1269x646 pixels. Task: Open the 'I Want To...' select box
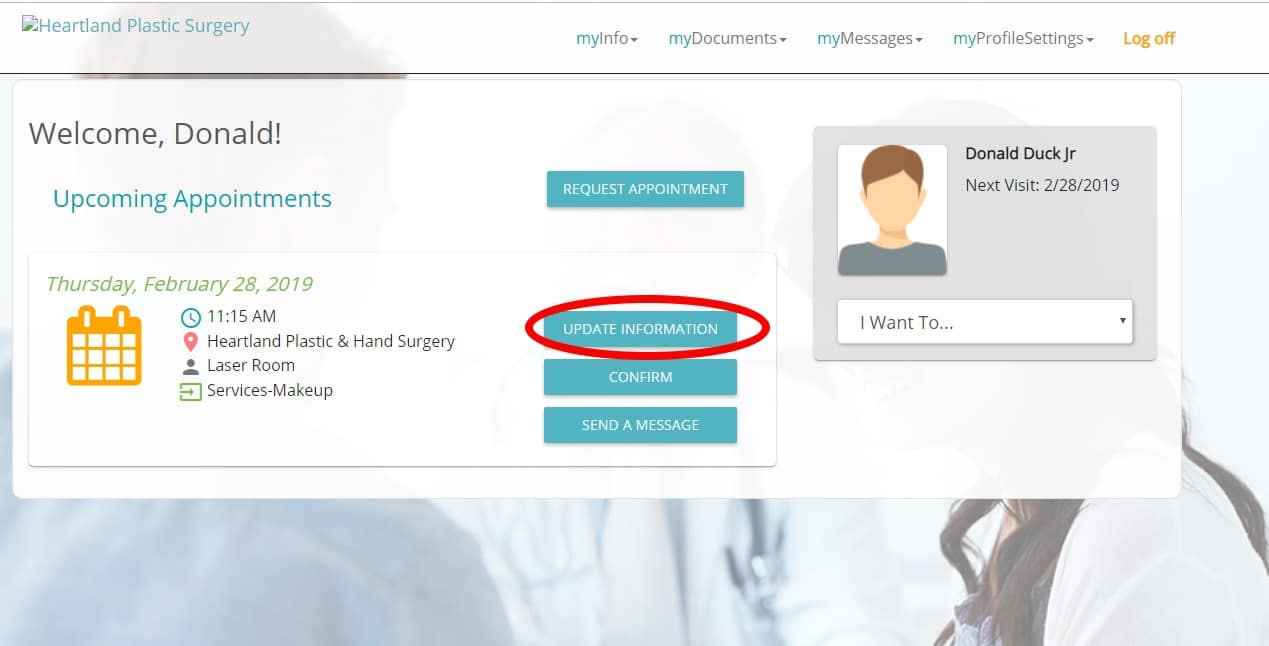[985, 322]
